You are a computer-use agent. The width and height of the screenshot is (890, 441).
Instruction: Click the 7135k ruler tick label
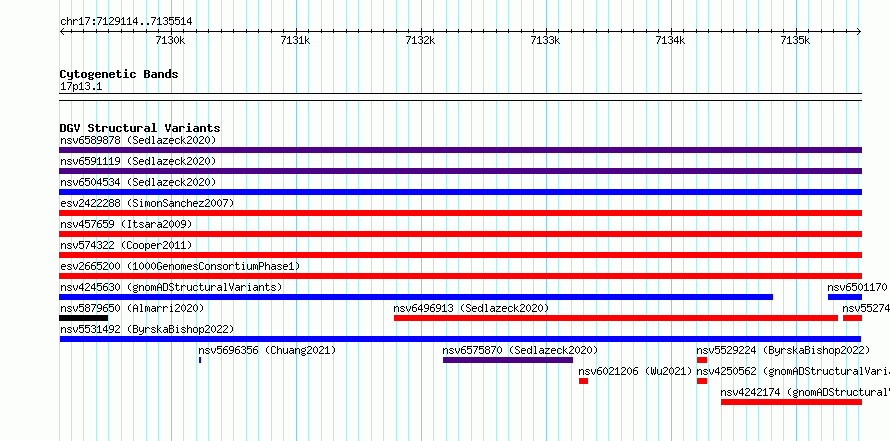coord(795,40)
